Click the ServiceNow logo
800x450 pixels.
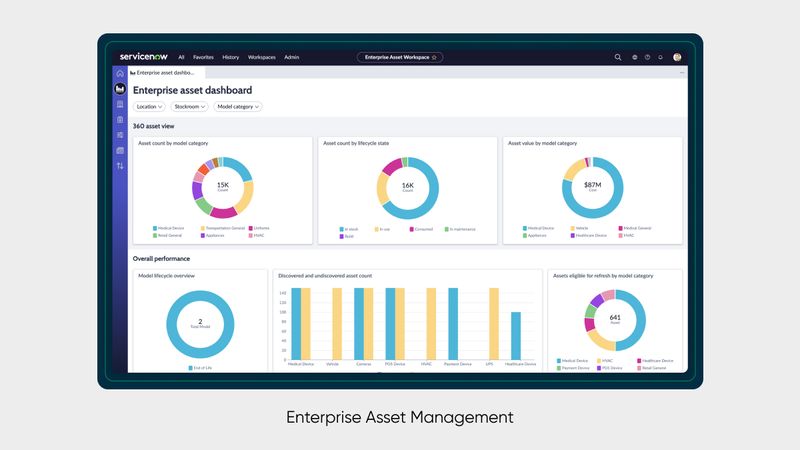pyautogui.click(x=144, y=57)
